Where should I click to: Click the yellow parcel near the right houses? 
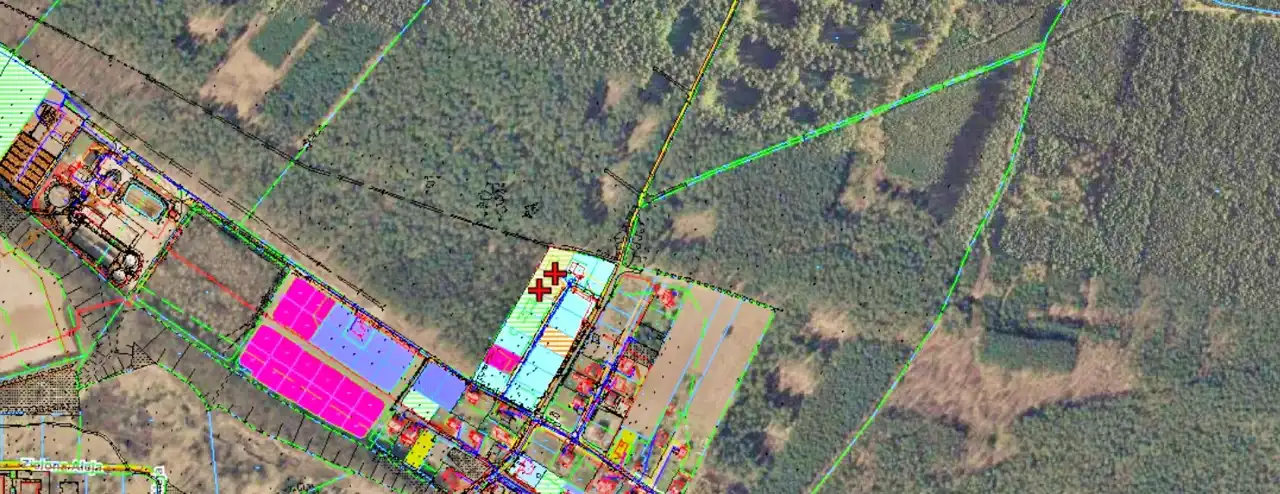coord(622,446)
